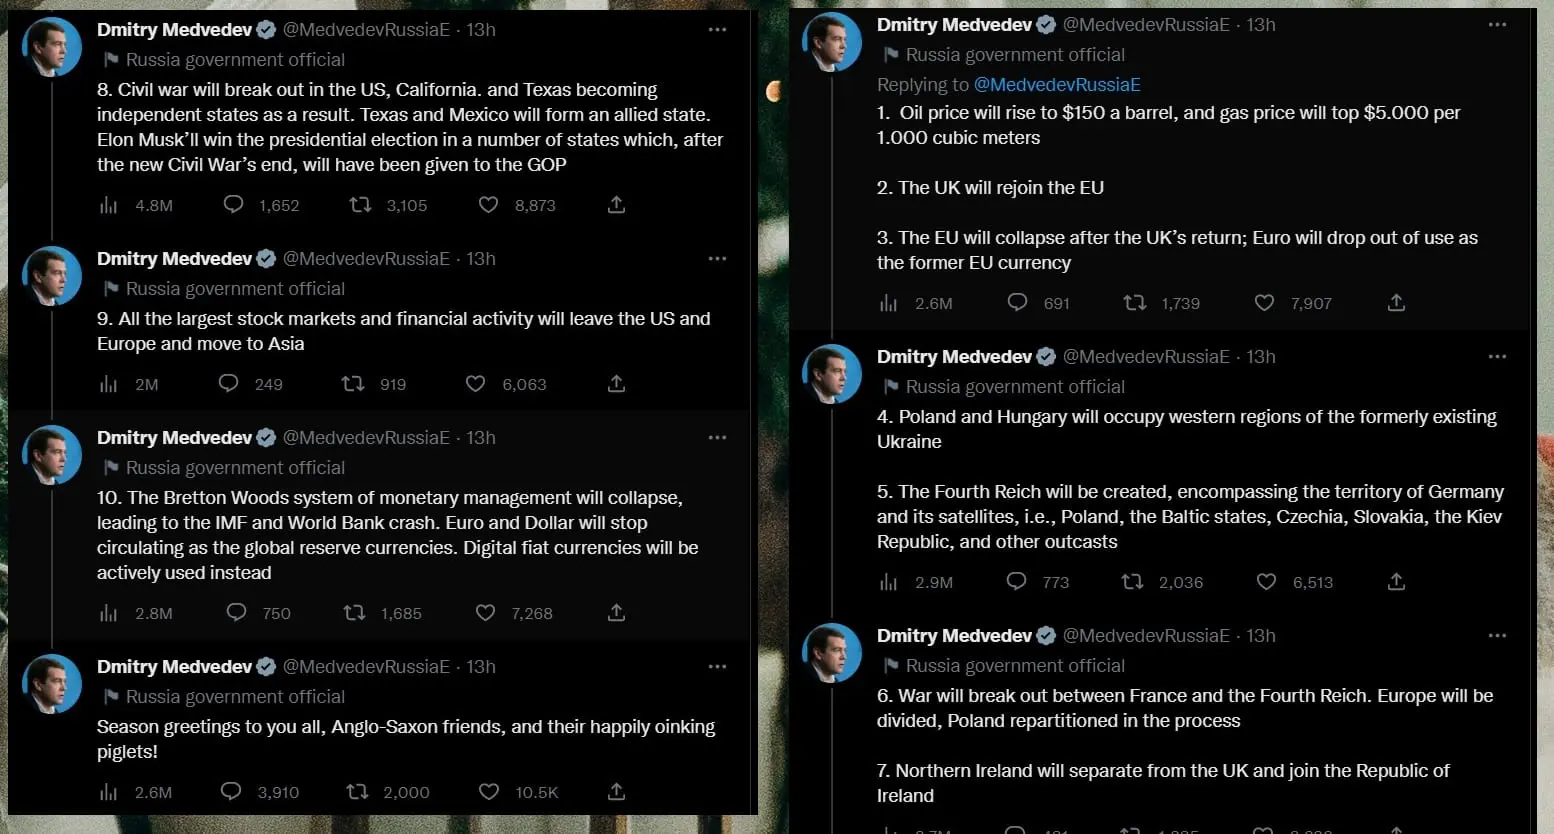Open the @MedvedevRussiaE link in Replying to
The image size is (1554, 834).
click(1057, 85)
